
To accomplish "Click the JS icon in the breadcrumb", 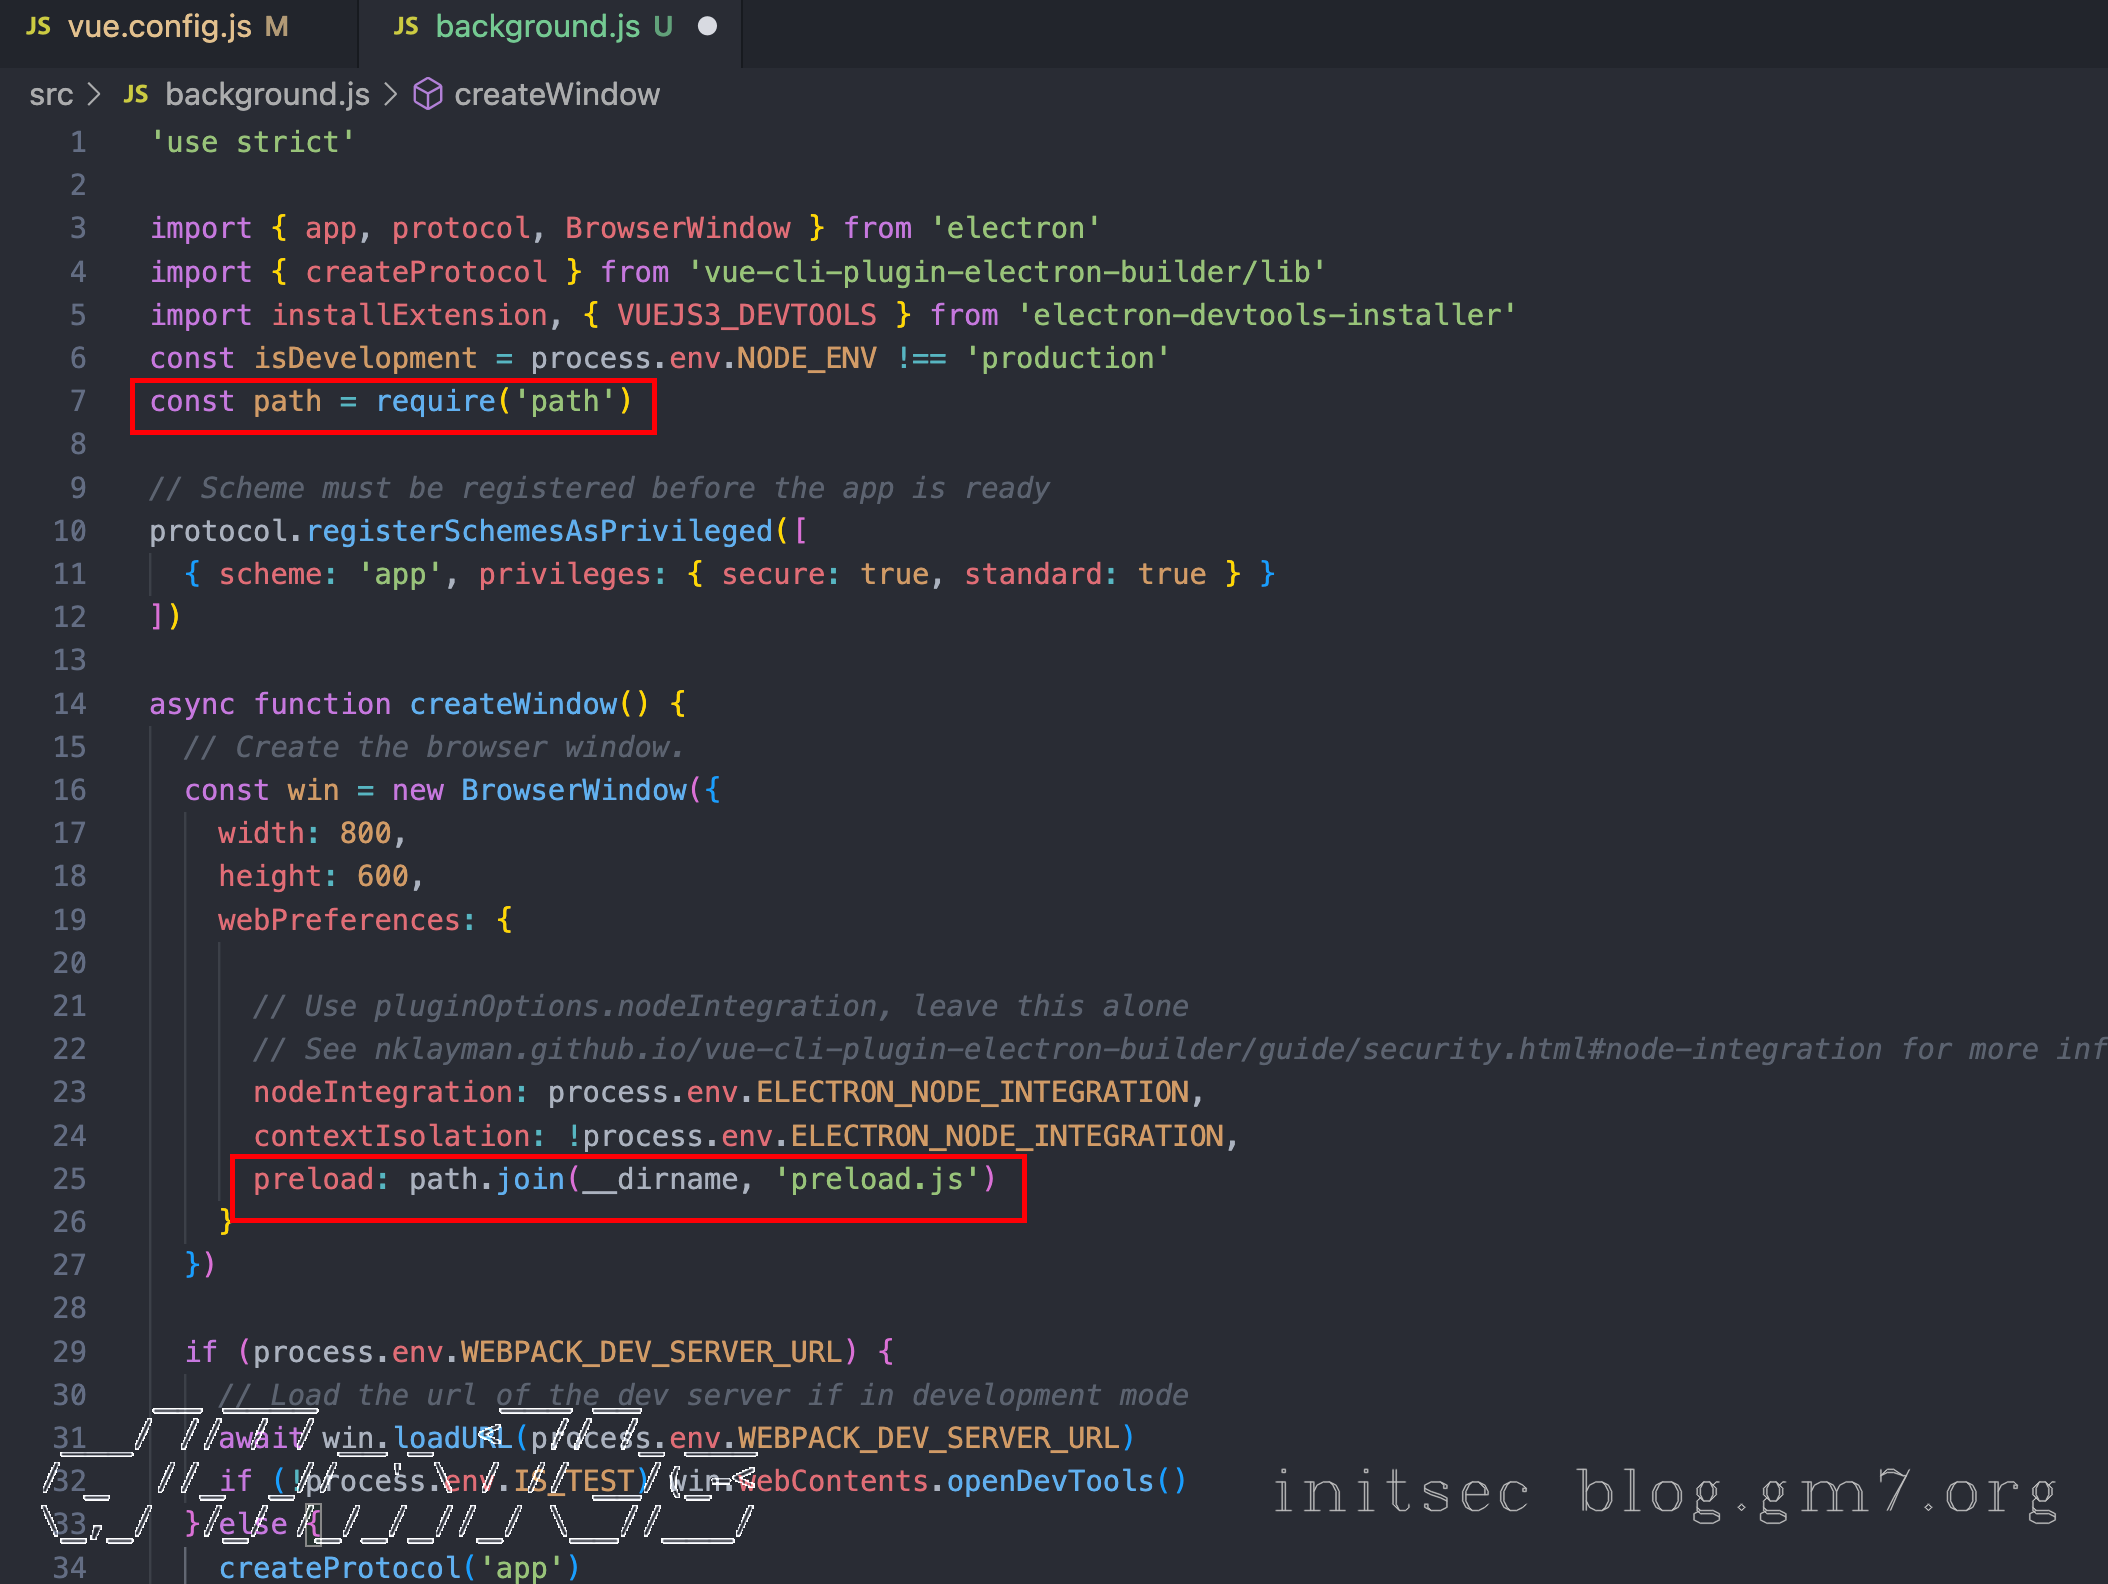I will point(136,95).
